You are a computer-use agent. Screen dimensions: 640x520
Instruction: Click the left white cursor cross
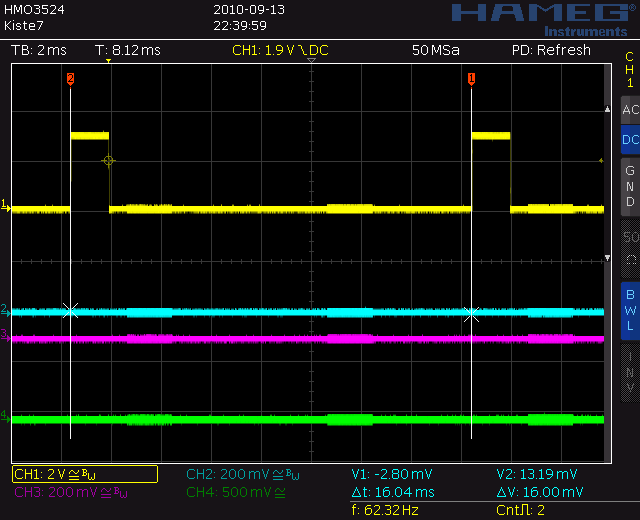[71, 311]
